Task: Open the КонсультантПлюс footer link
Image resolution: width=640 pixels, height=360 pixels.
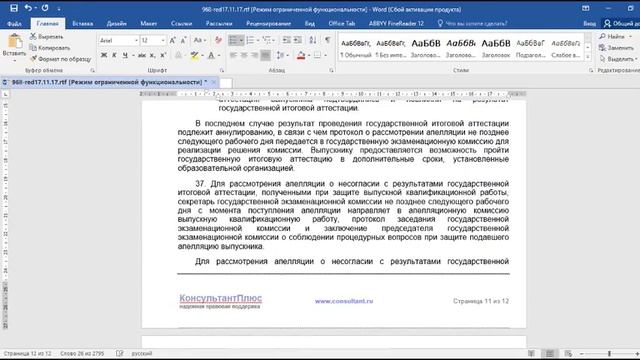Action: click(x=220, y=298)
